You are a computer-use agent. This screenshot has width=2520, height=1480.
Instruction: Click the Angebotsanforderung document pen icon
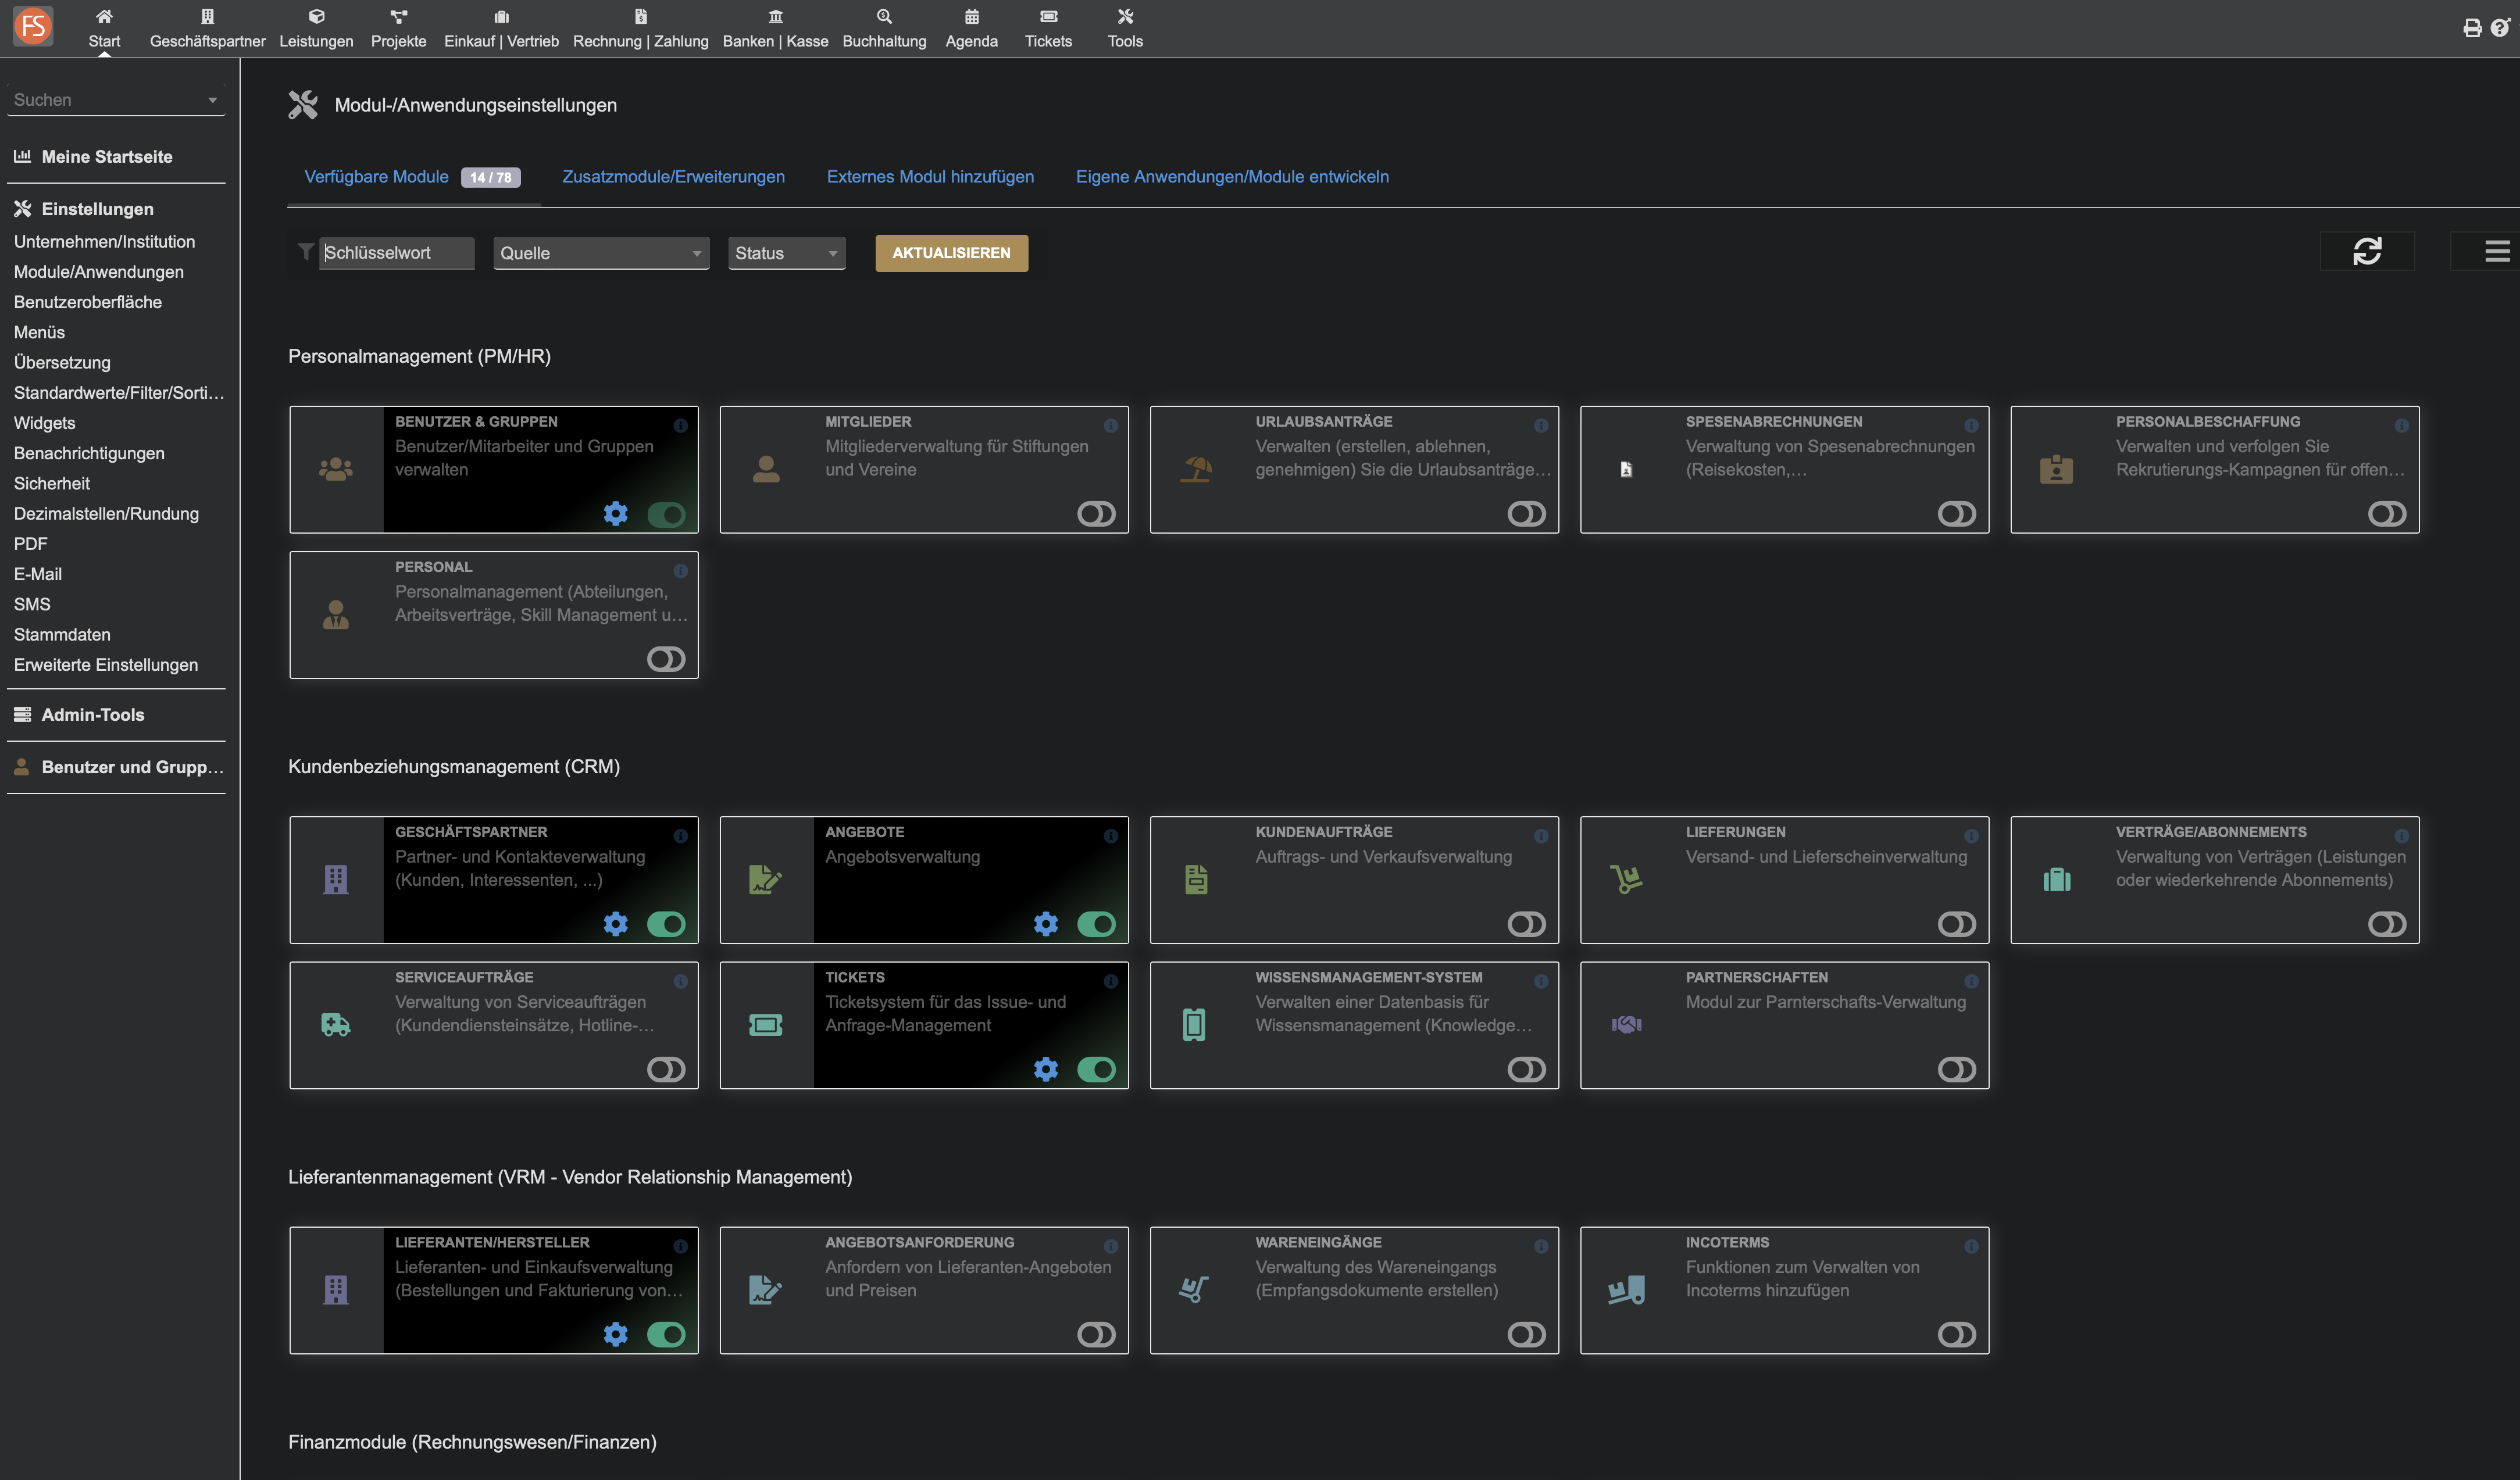click(765, 1290)
